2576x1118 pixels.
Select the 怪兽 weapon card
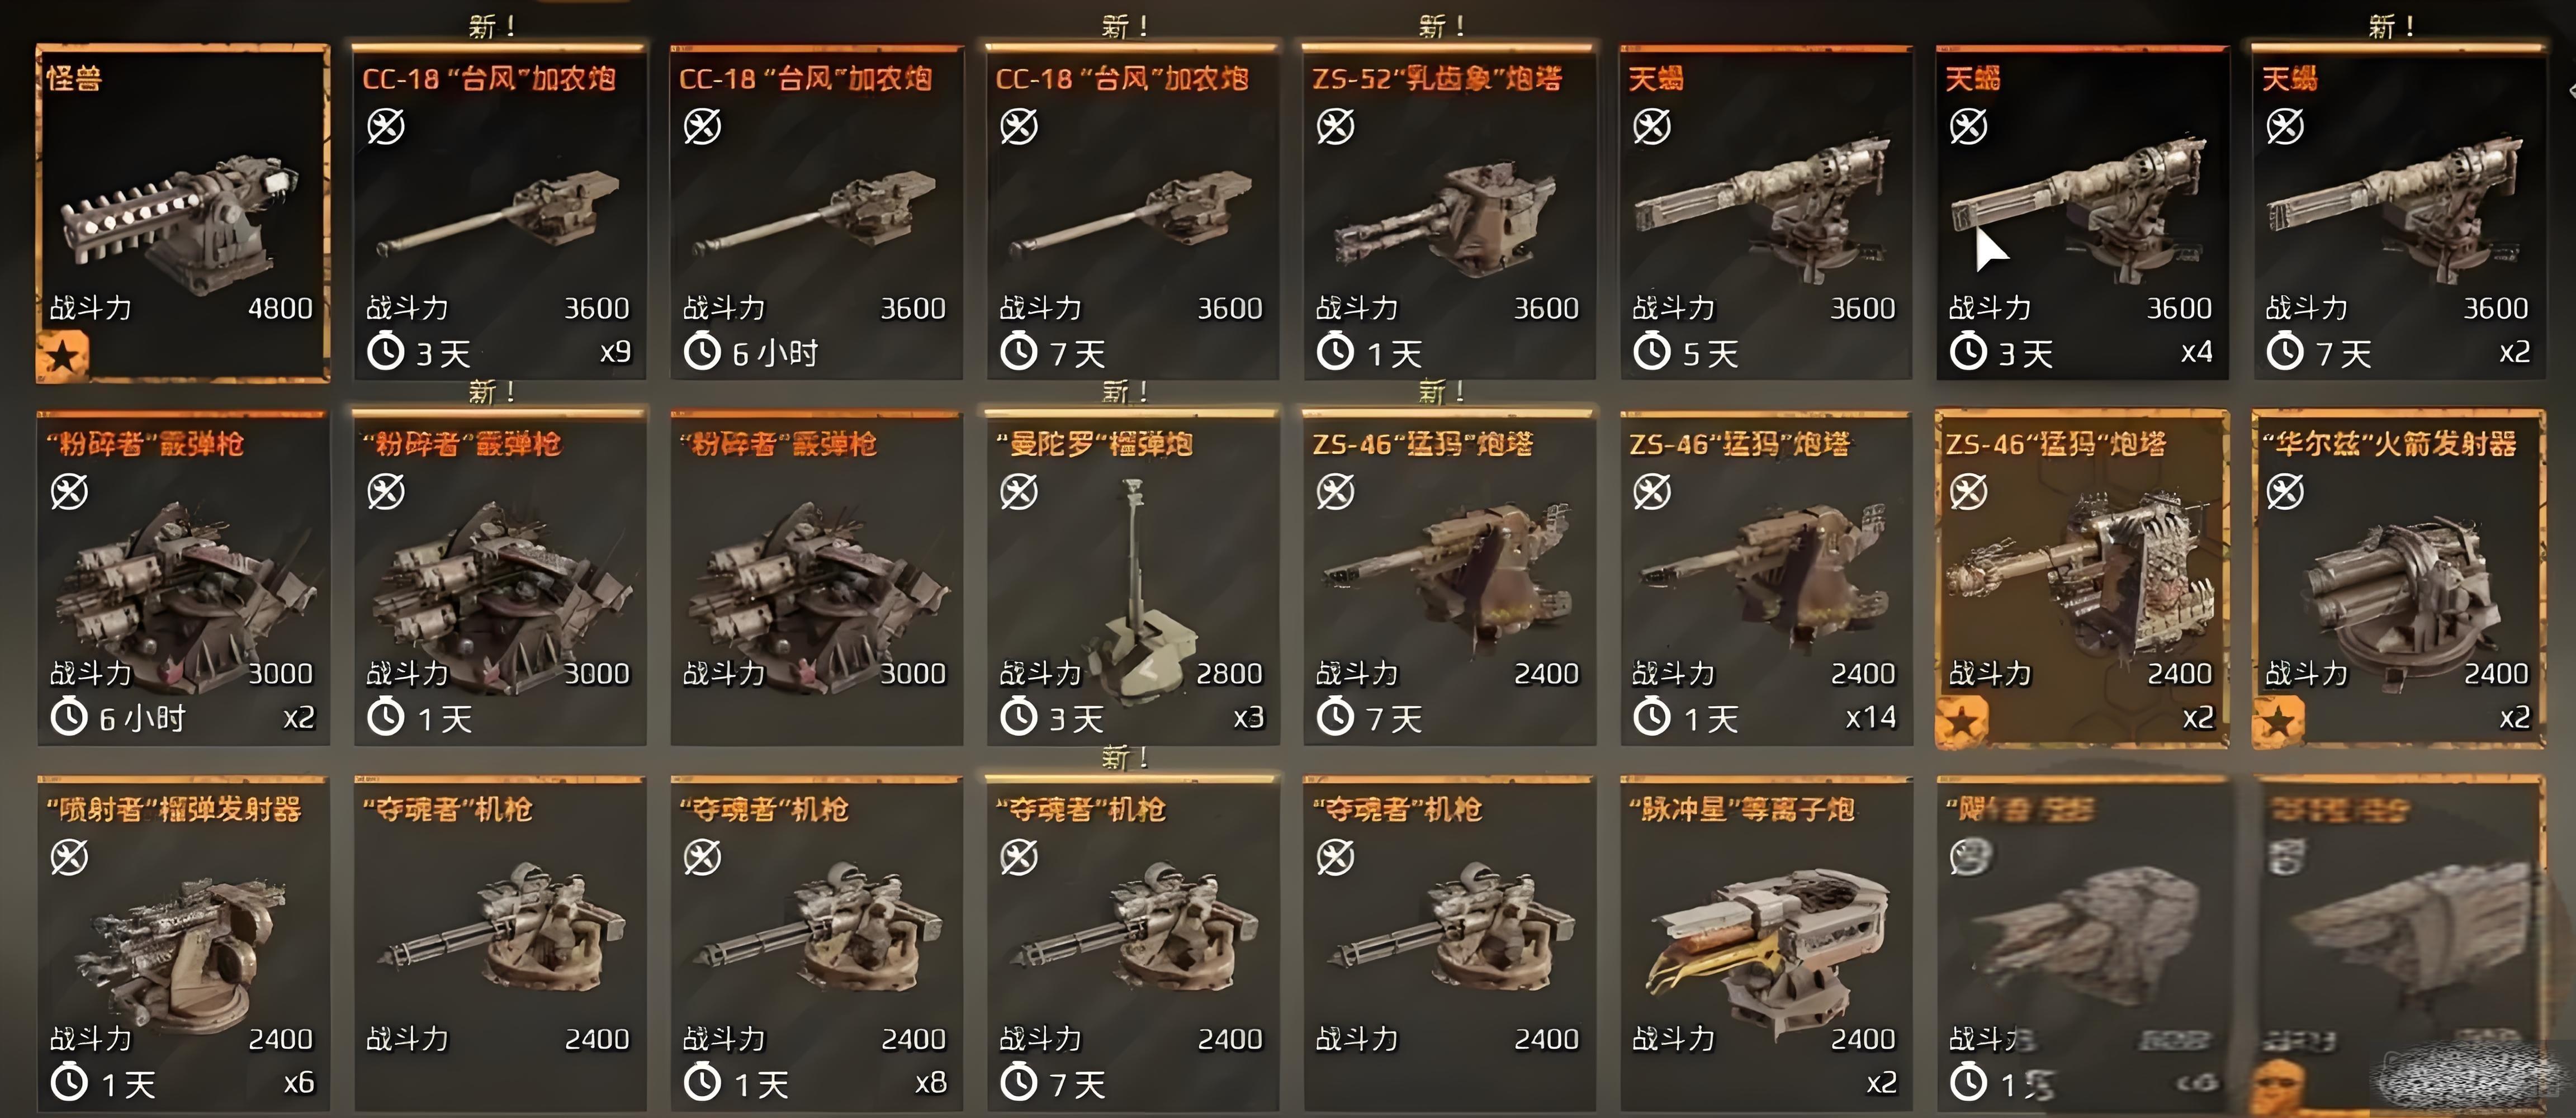tap(183, 213)
